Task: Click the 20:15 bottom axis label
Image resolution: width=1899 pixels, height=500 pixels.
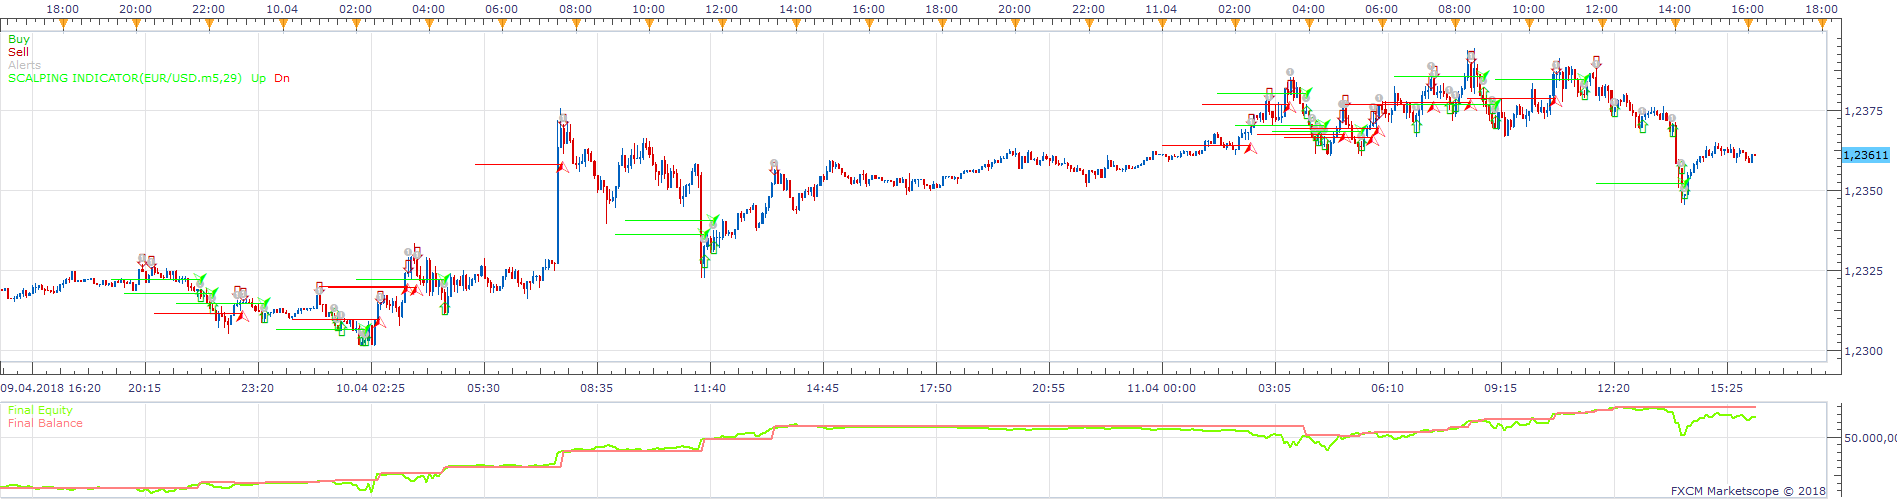Action: pos(145,388)
